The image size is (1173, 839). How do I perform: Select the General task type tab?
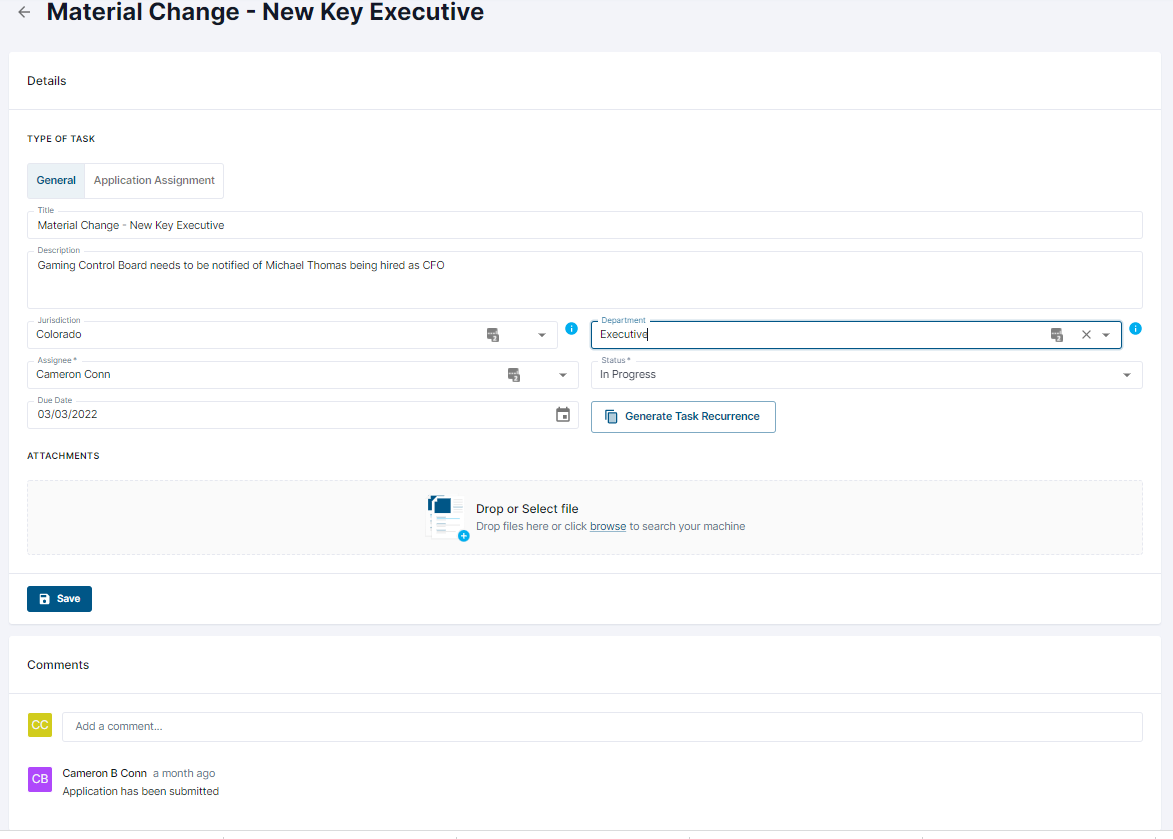pos(55,180)
